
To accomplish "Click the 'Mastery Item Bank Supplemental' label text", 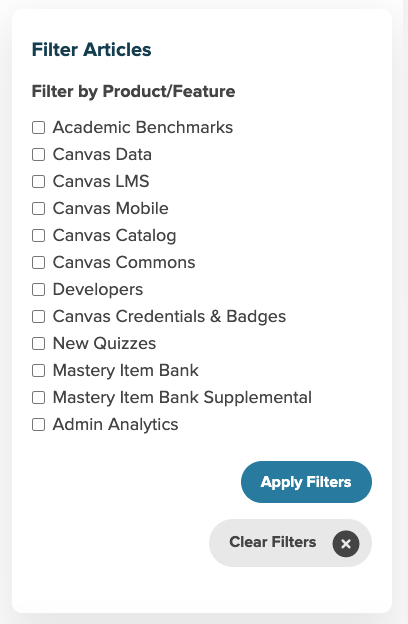I will coord(182,398).
